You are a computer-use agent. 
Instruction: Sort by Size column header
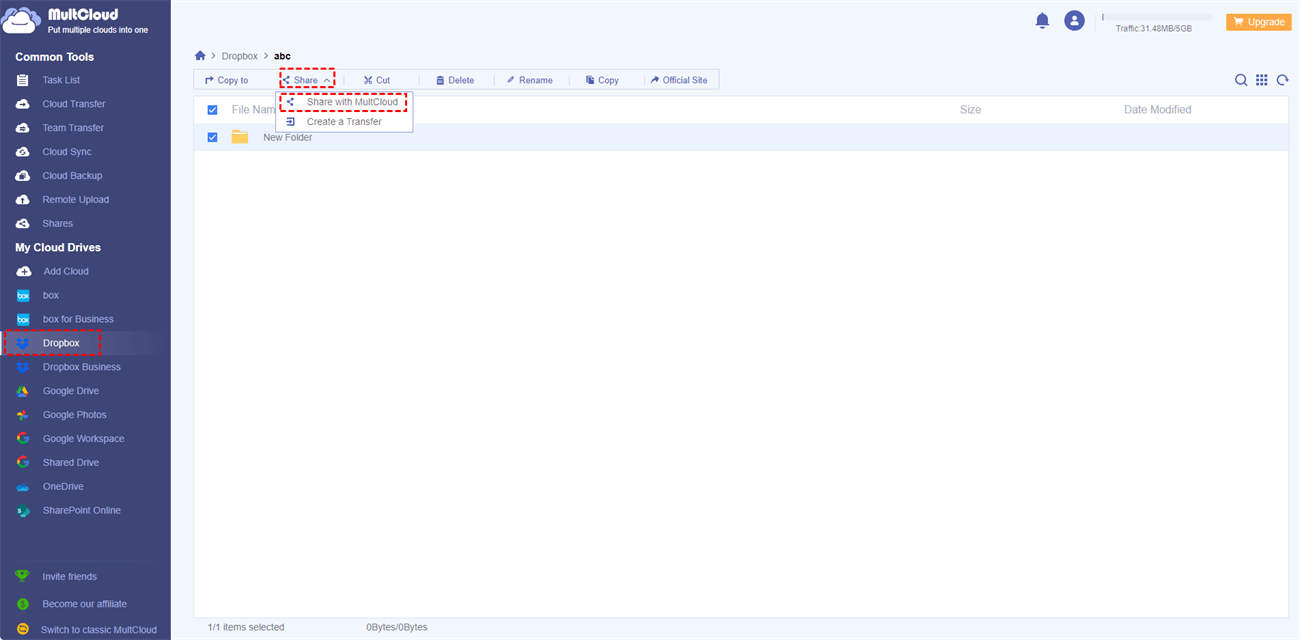click(970, 110)
